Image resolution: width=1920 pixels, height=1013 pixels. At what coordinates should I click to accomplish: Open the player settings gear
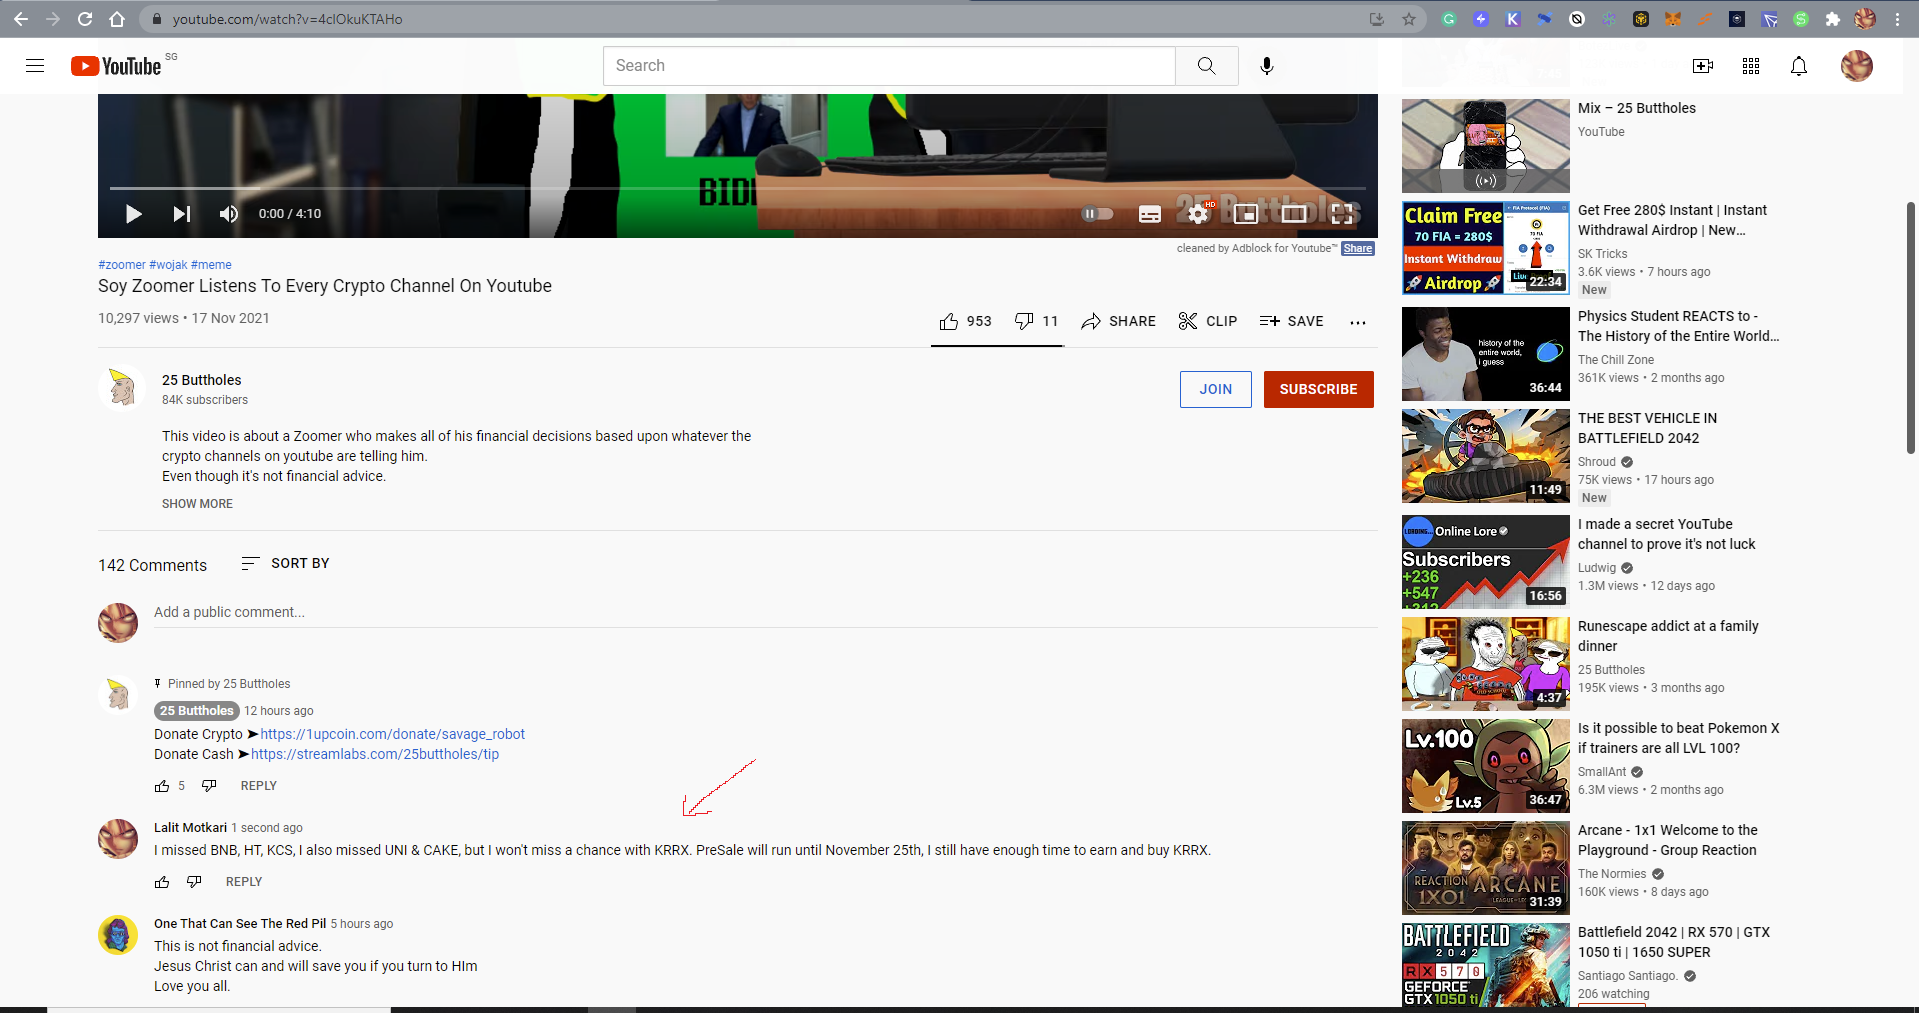point(1197,214)
